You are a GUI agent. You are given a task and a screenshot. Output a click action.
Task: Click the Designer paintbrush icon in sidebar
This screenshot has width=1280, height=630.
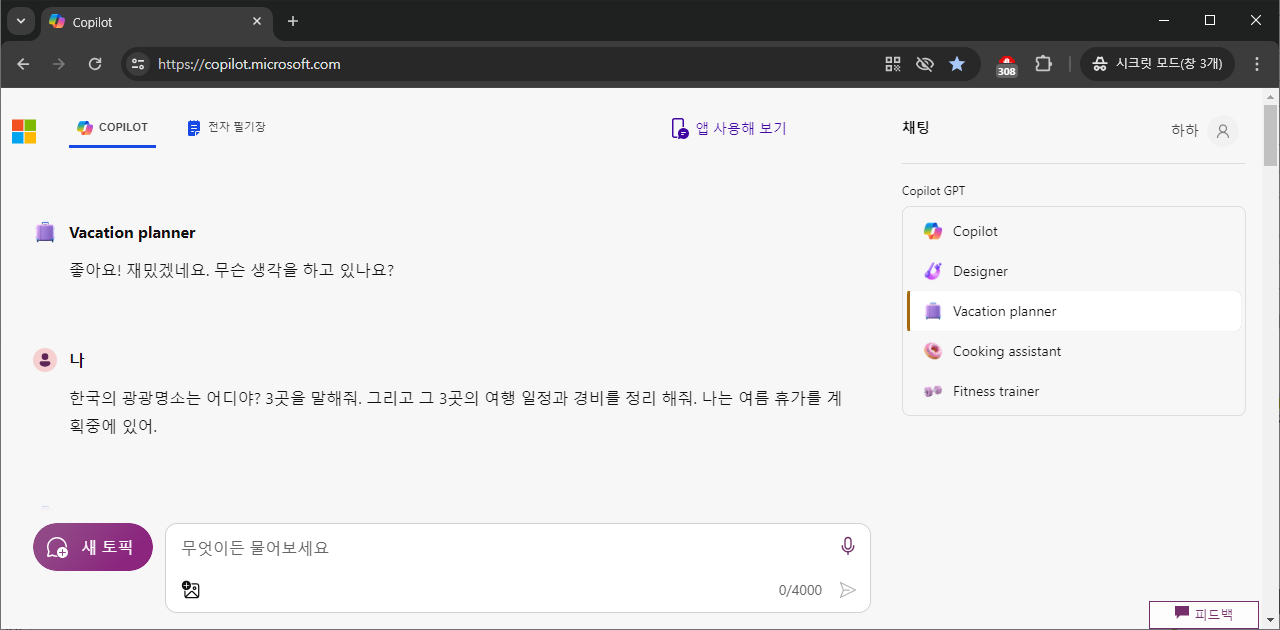tap(933, 271)
